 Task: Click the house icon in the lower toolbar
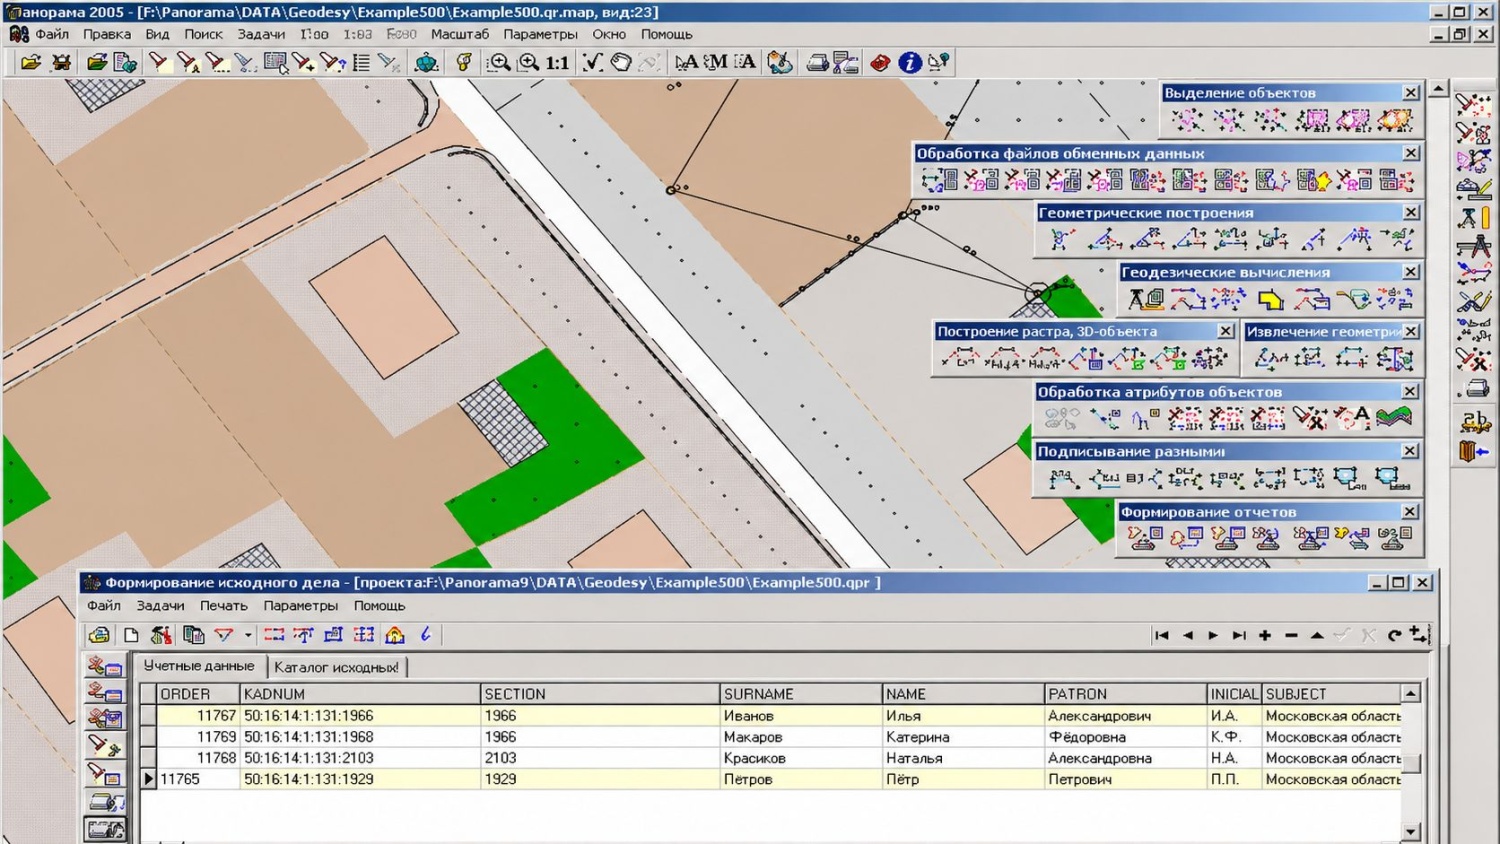click(x=394, y=635)
